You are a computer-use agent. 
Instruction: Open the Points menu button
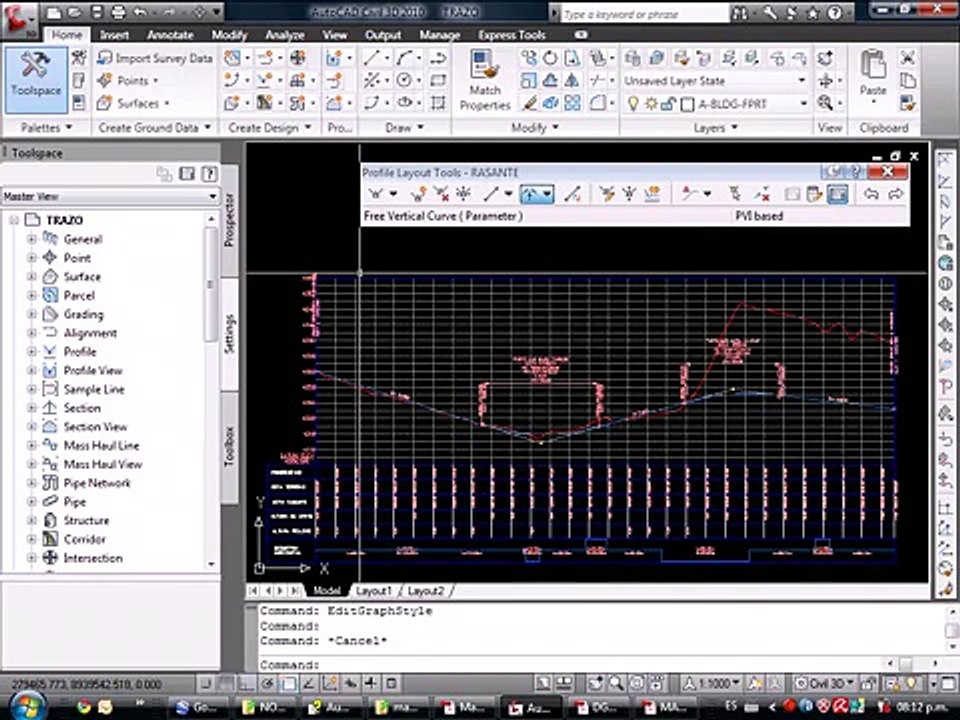click(x=128, y=80)
